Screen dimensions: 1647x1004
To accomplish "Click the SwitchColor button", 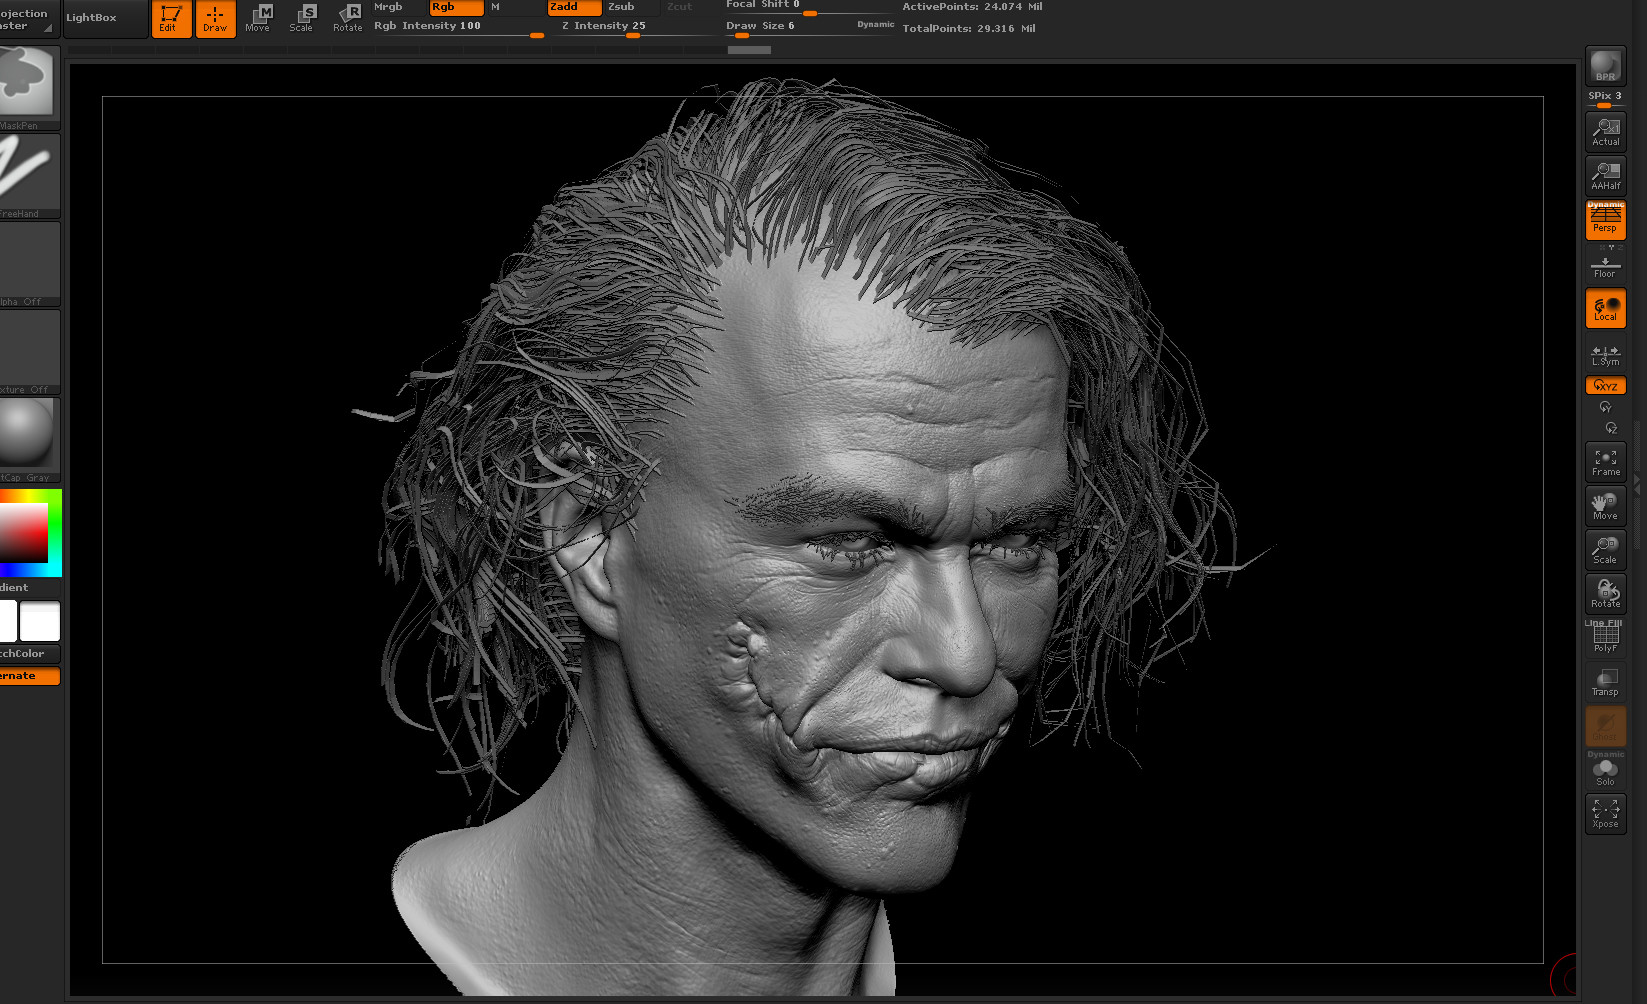I will (28, 654).
